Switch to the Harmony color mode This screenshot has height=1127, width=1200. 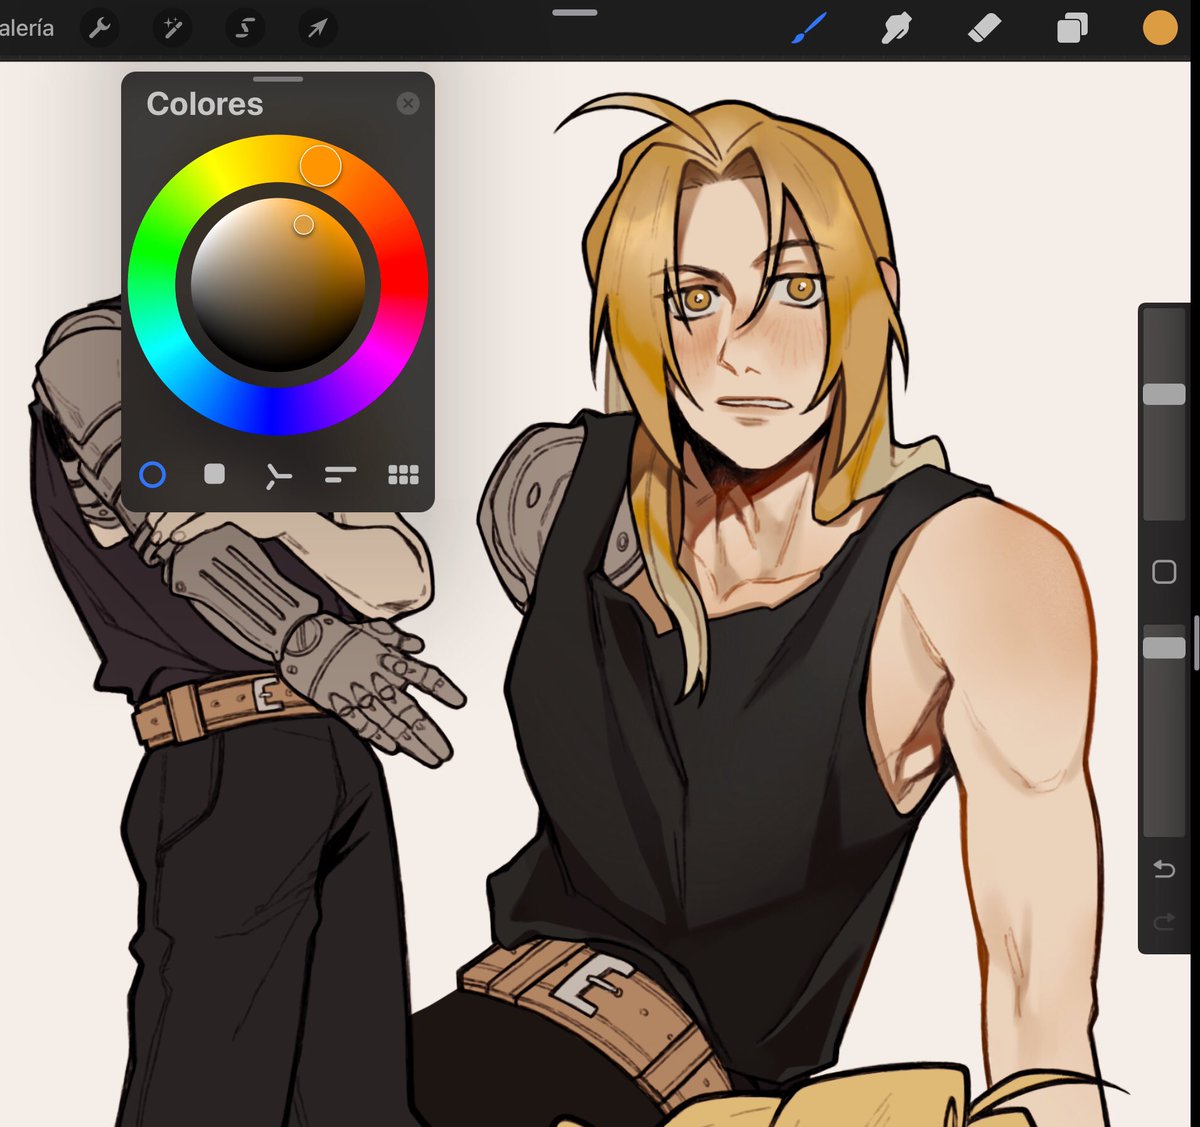click(x=277, y=476)
